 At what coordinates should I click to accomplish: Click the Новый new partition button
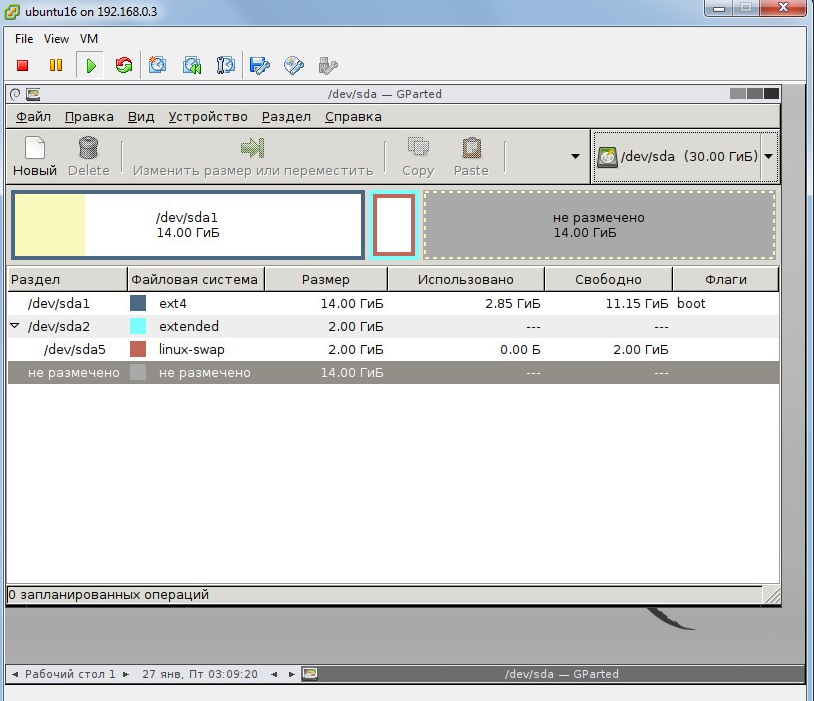35,156
